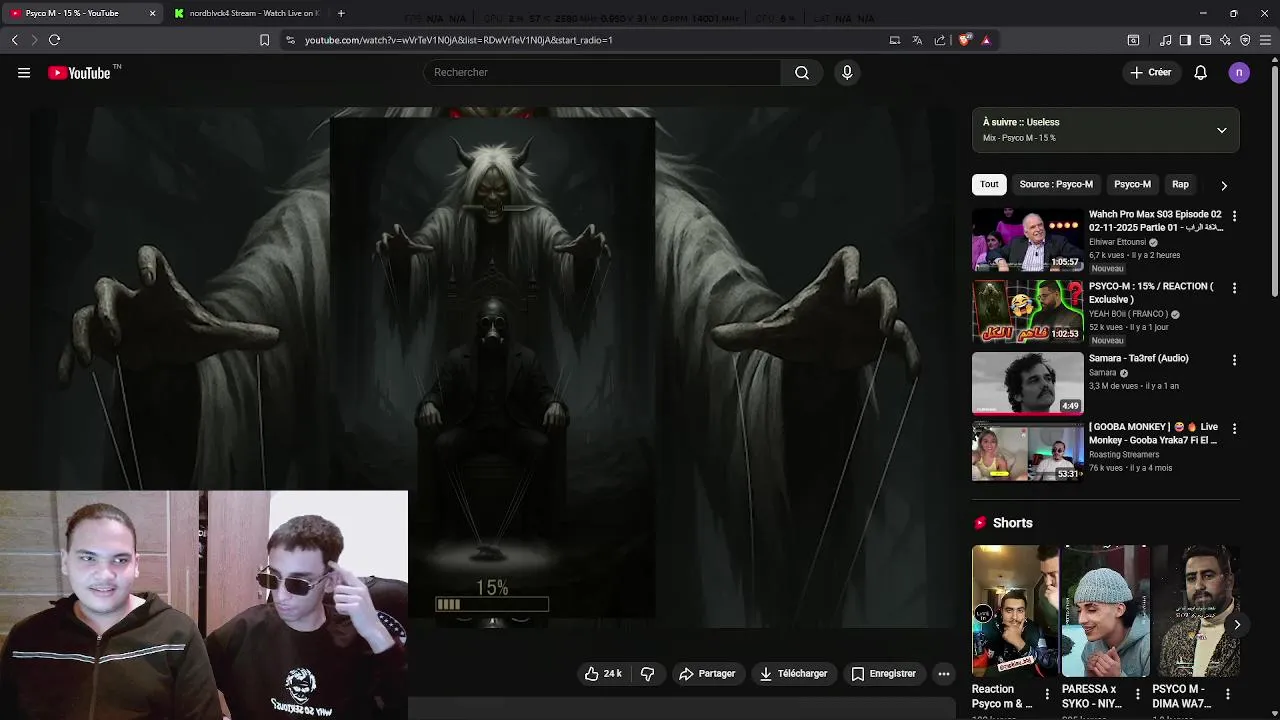The image size is (1280, 720).
Task: Share this page with the share icon
Action: pos(940,40)
